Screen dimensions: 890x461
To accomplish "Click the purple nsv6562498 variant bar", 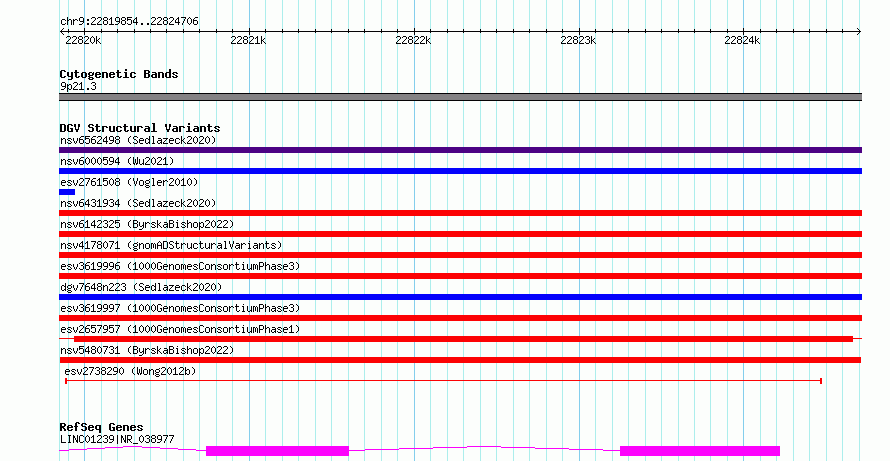I will point(460,150).
